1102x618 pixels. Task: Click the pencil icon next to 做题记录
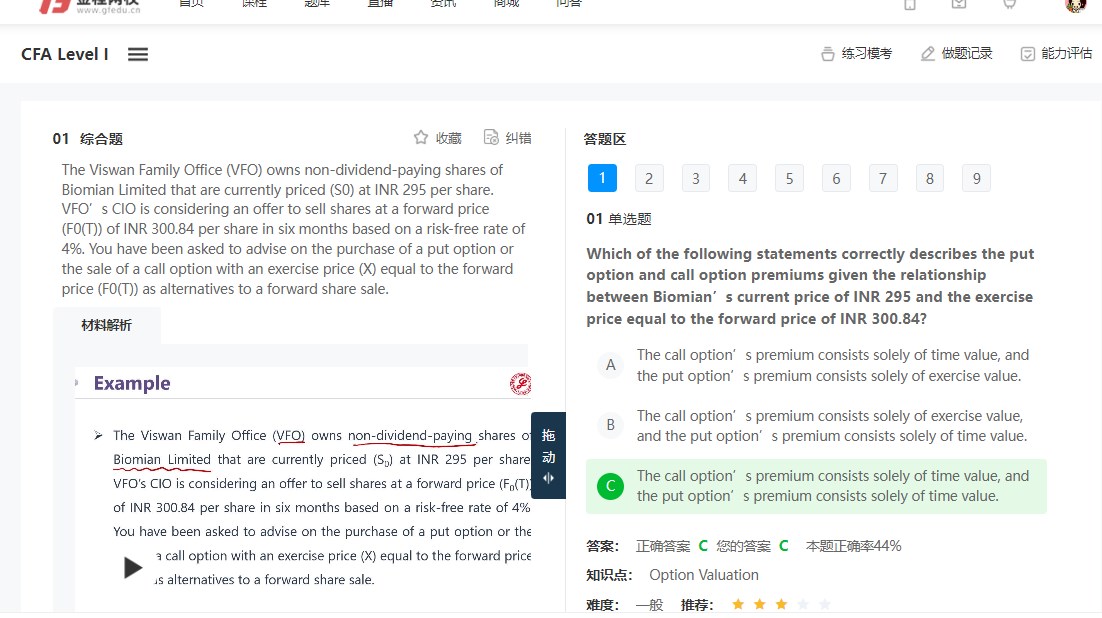[x=928, y=54]
